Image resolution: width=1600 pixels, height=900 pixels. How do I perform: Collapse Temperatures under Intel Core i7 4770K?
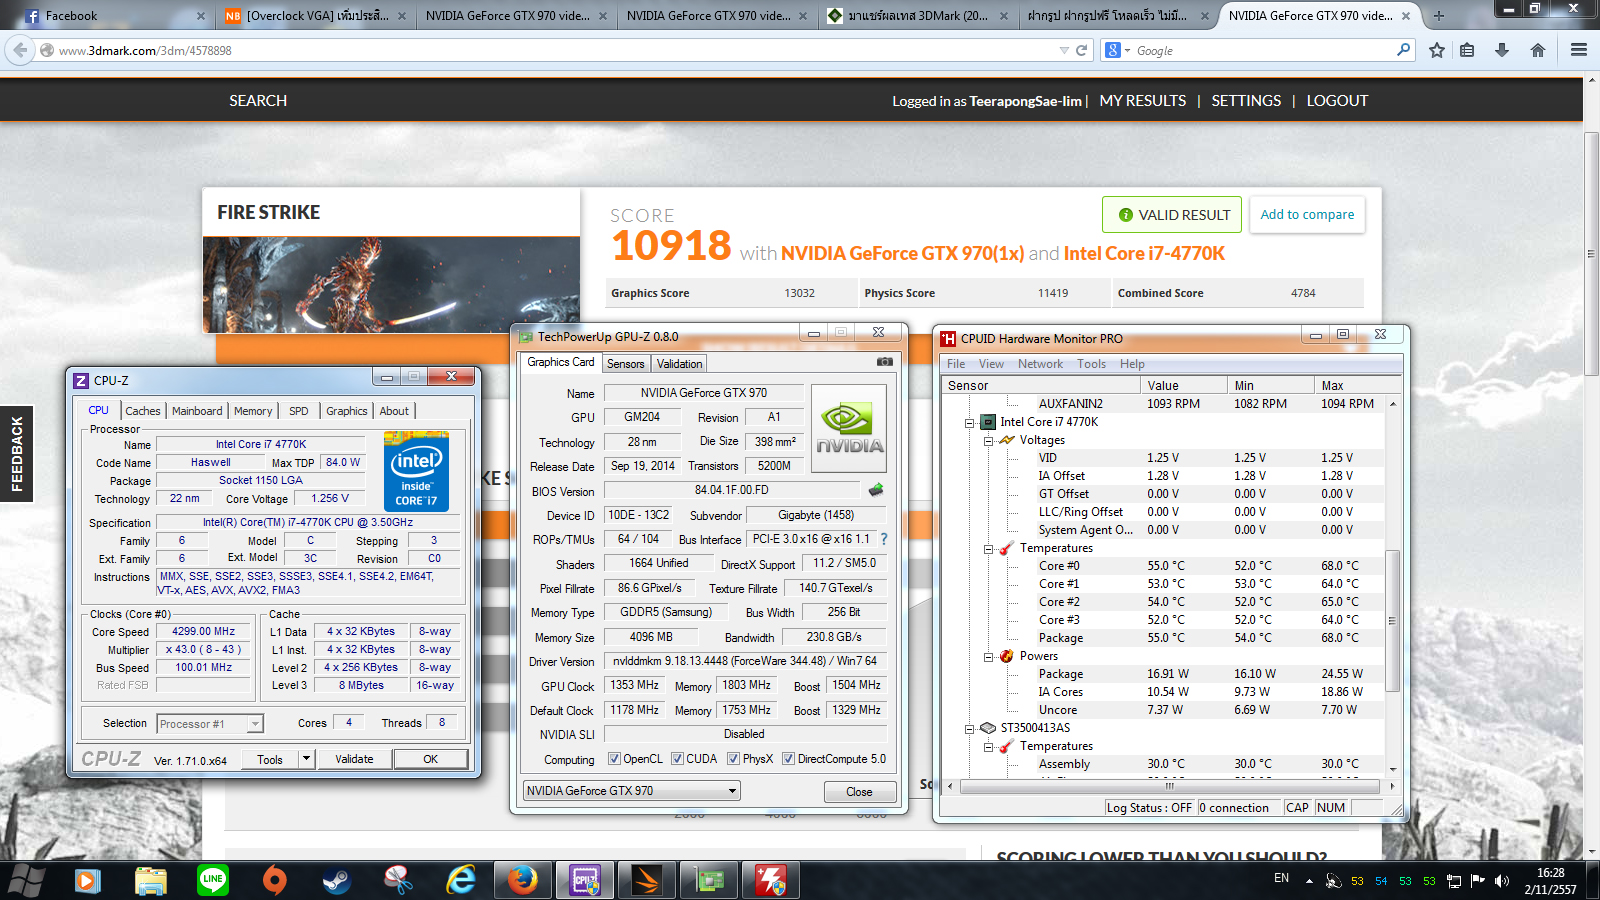(x=987, y=548)
